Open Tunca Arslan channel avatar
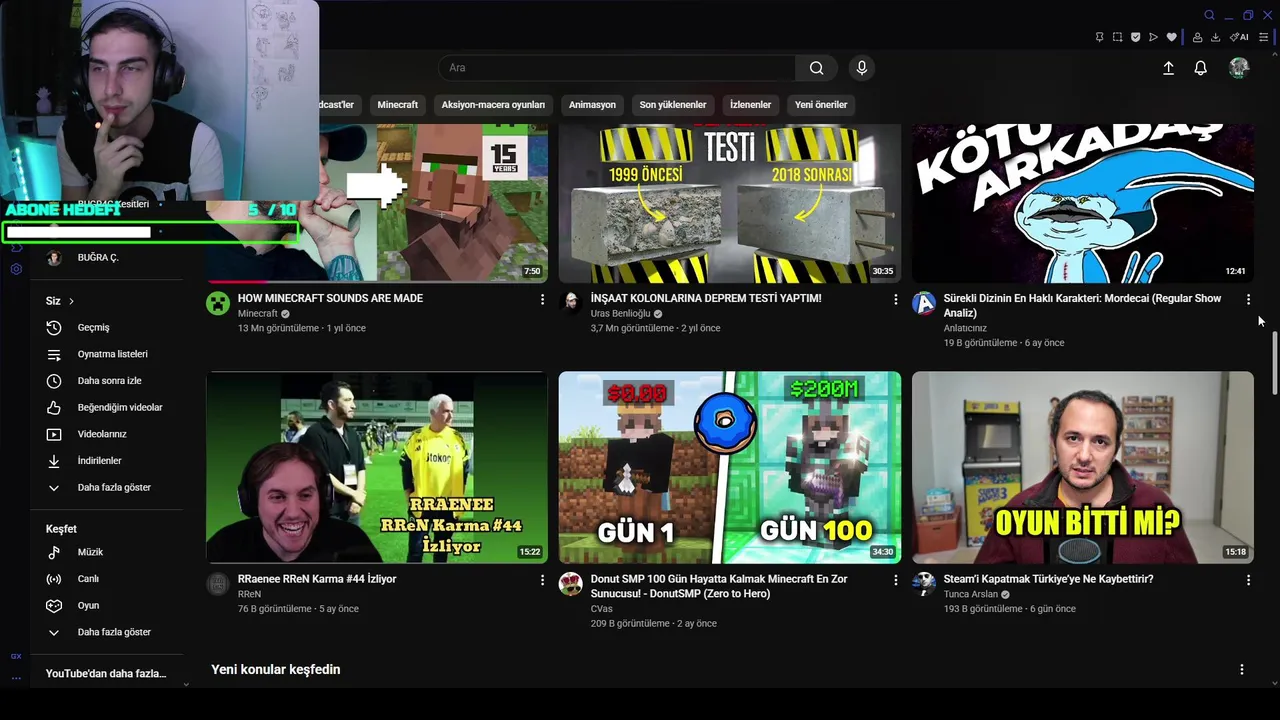1280x720 pixels. [x=924, y=584]
